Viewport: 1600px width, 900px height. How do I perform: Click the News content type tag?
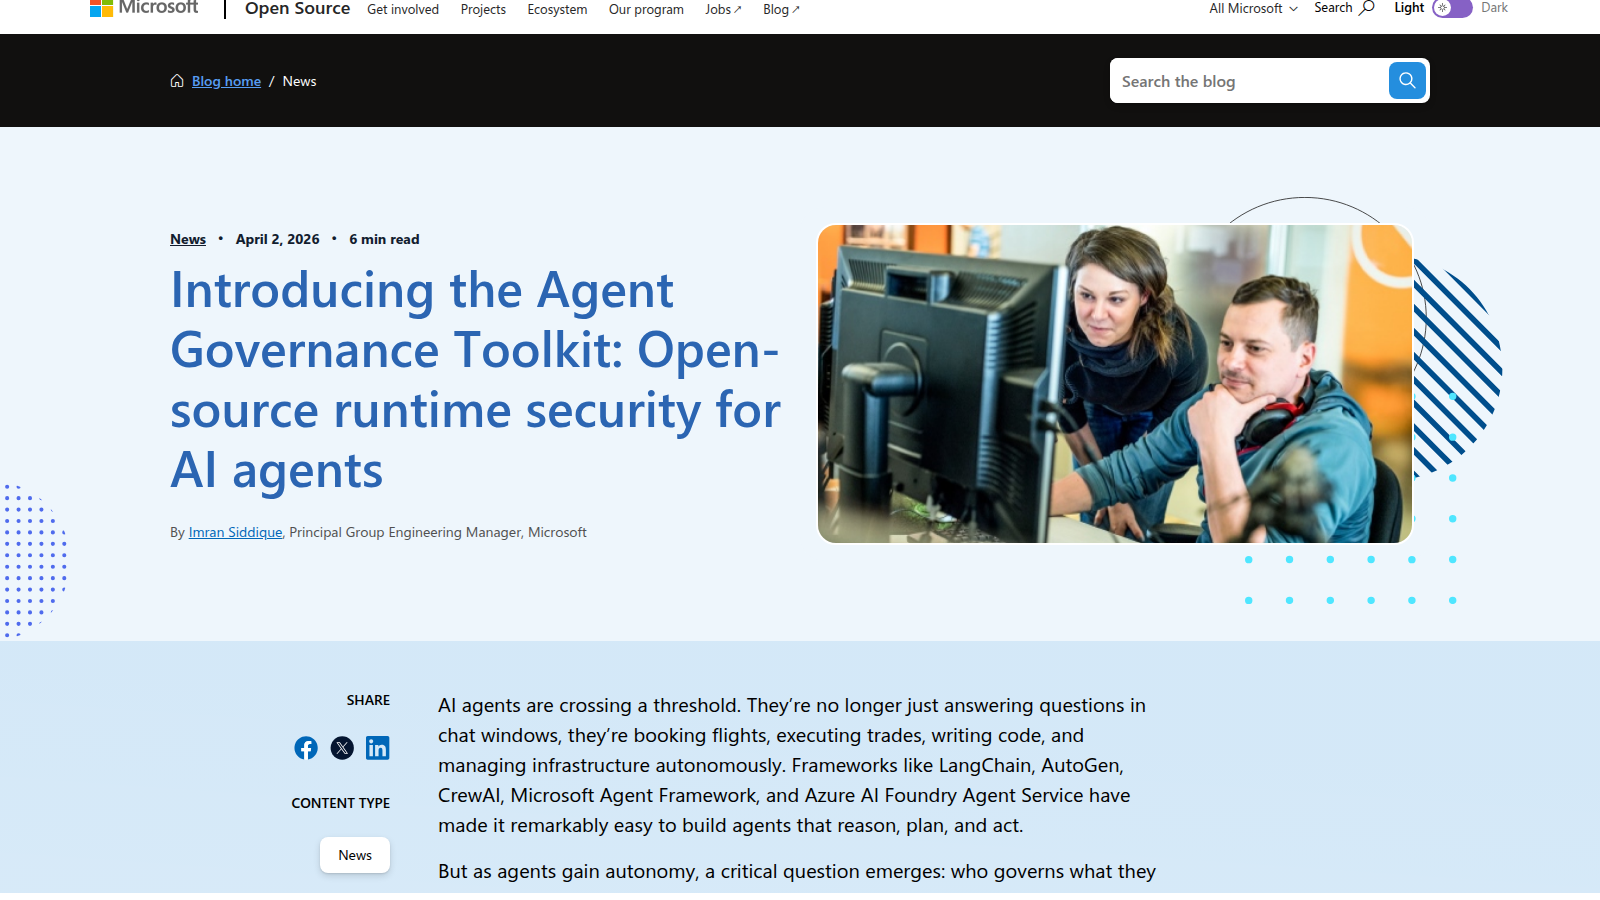pyautogui.click(x=355, y=855)
